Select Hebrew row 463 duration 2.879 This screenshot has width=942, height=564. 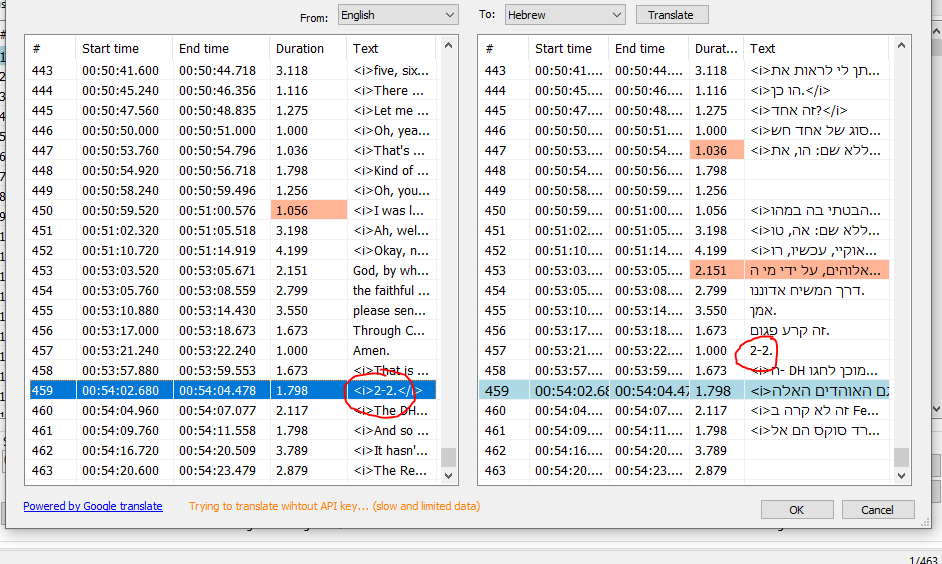click(711, 470)
